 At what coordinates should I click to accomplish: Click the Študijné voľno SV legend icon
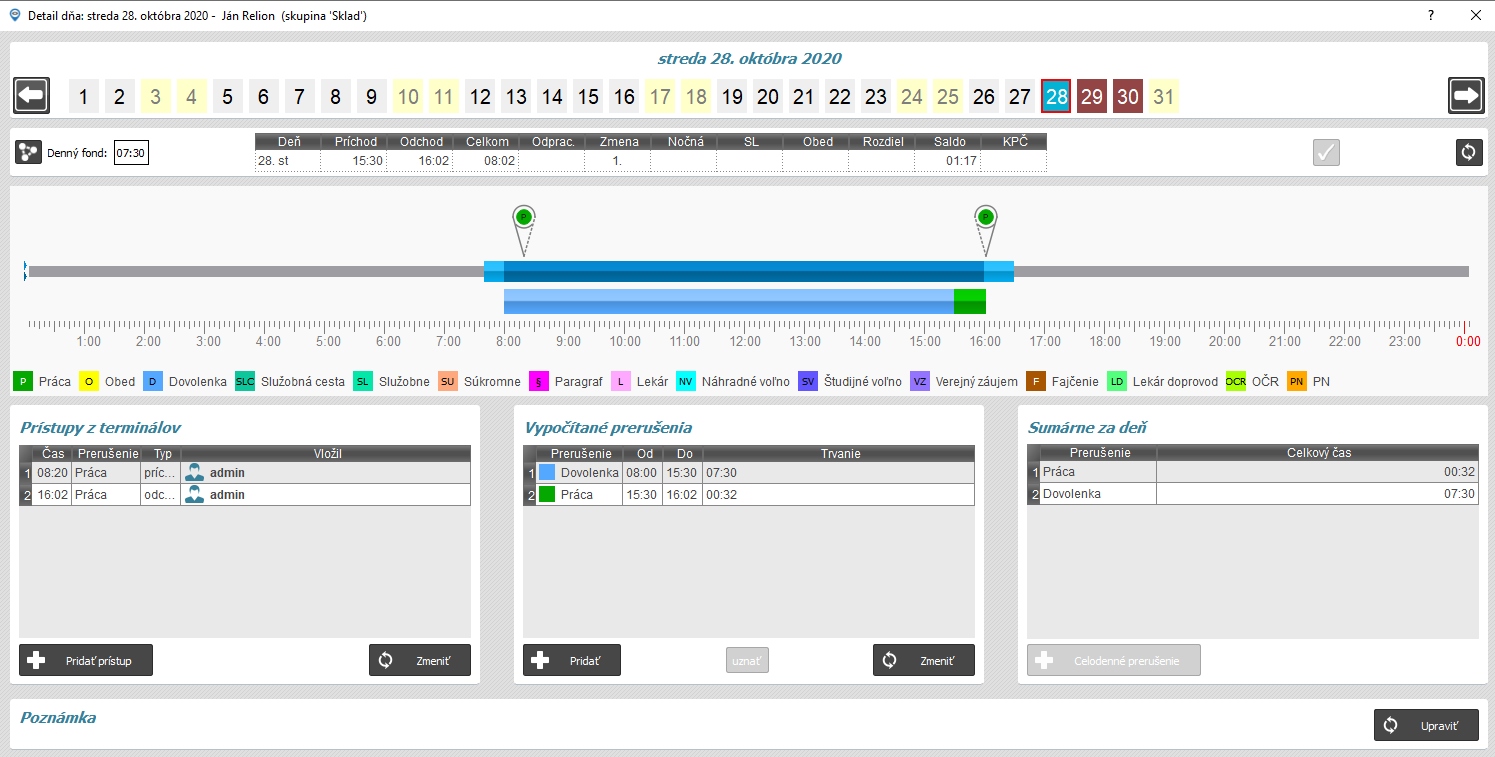click(x=808, y=381)
